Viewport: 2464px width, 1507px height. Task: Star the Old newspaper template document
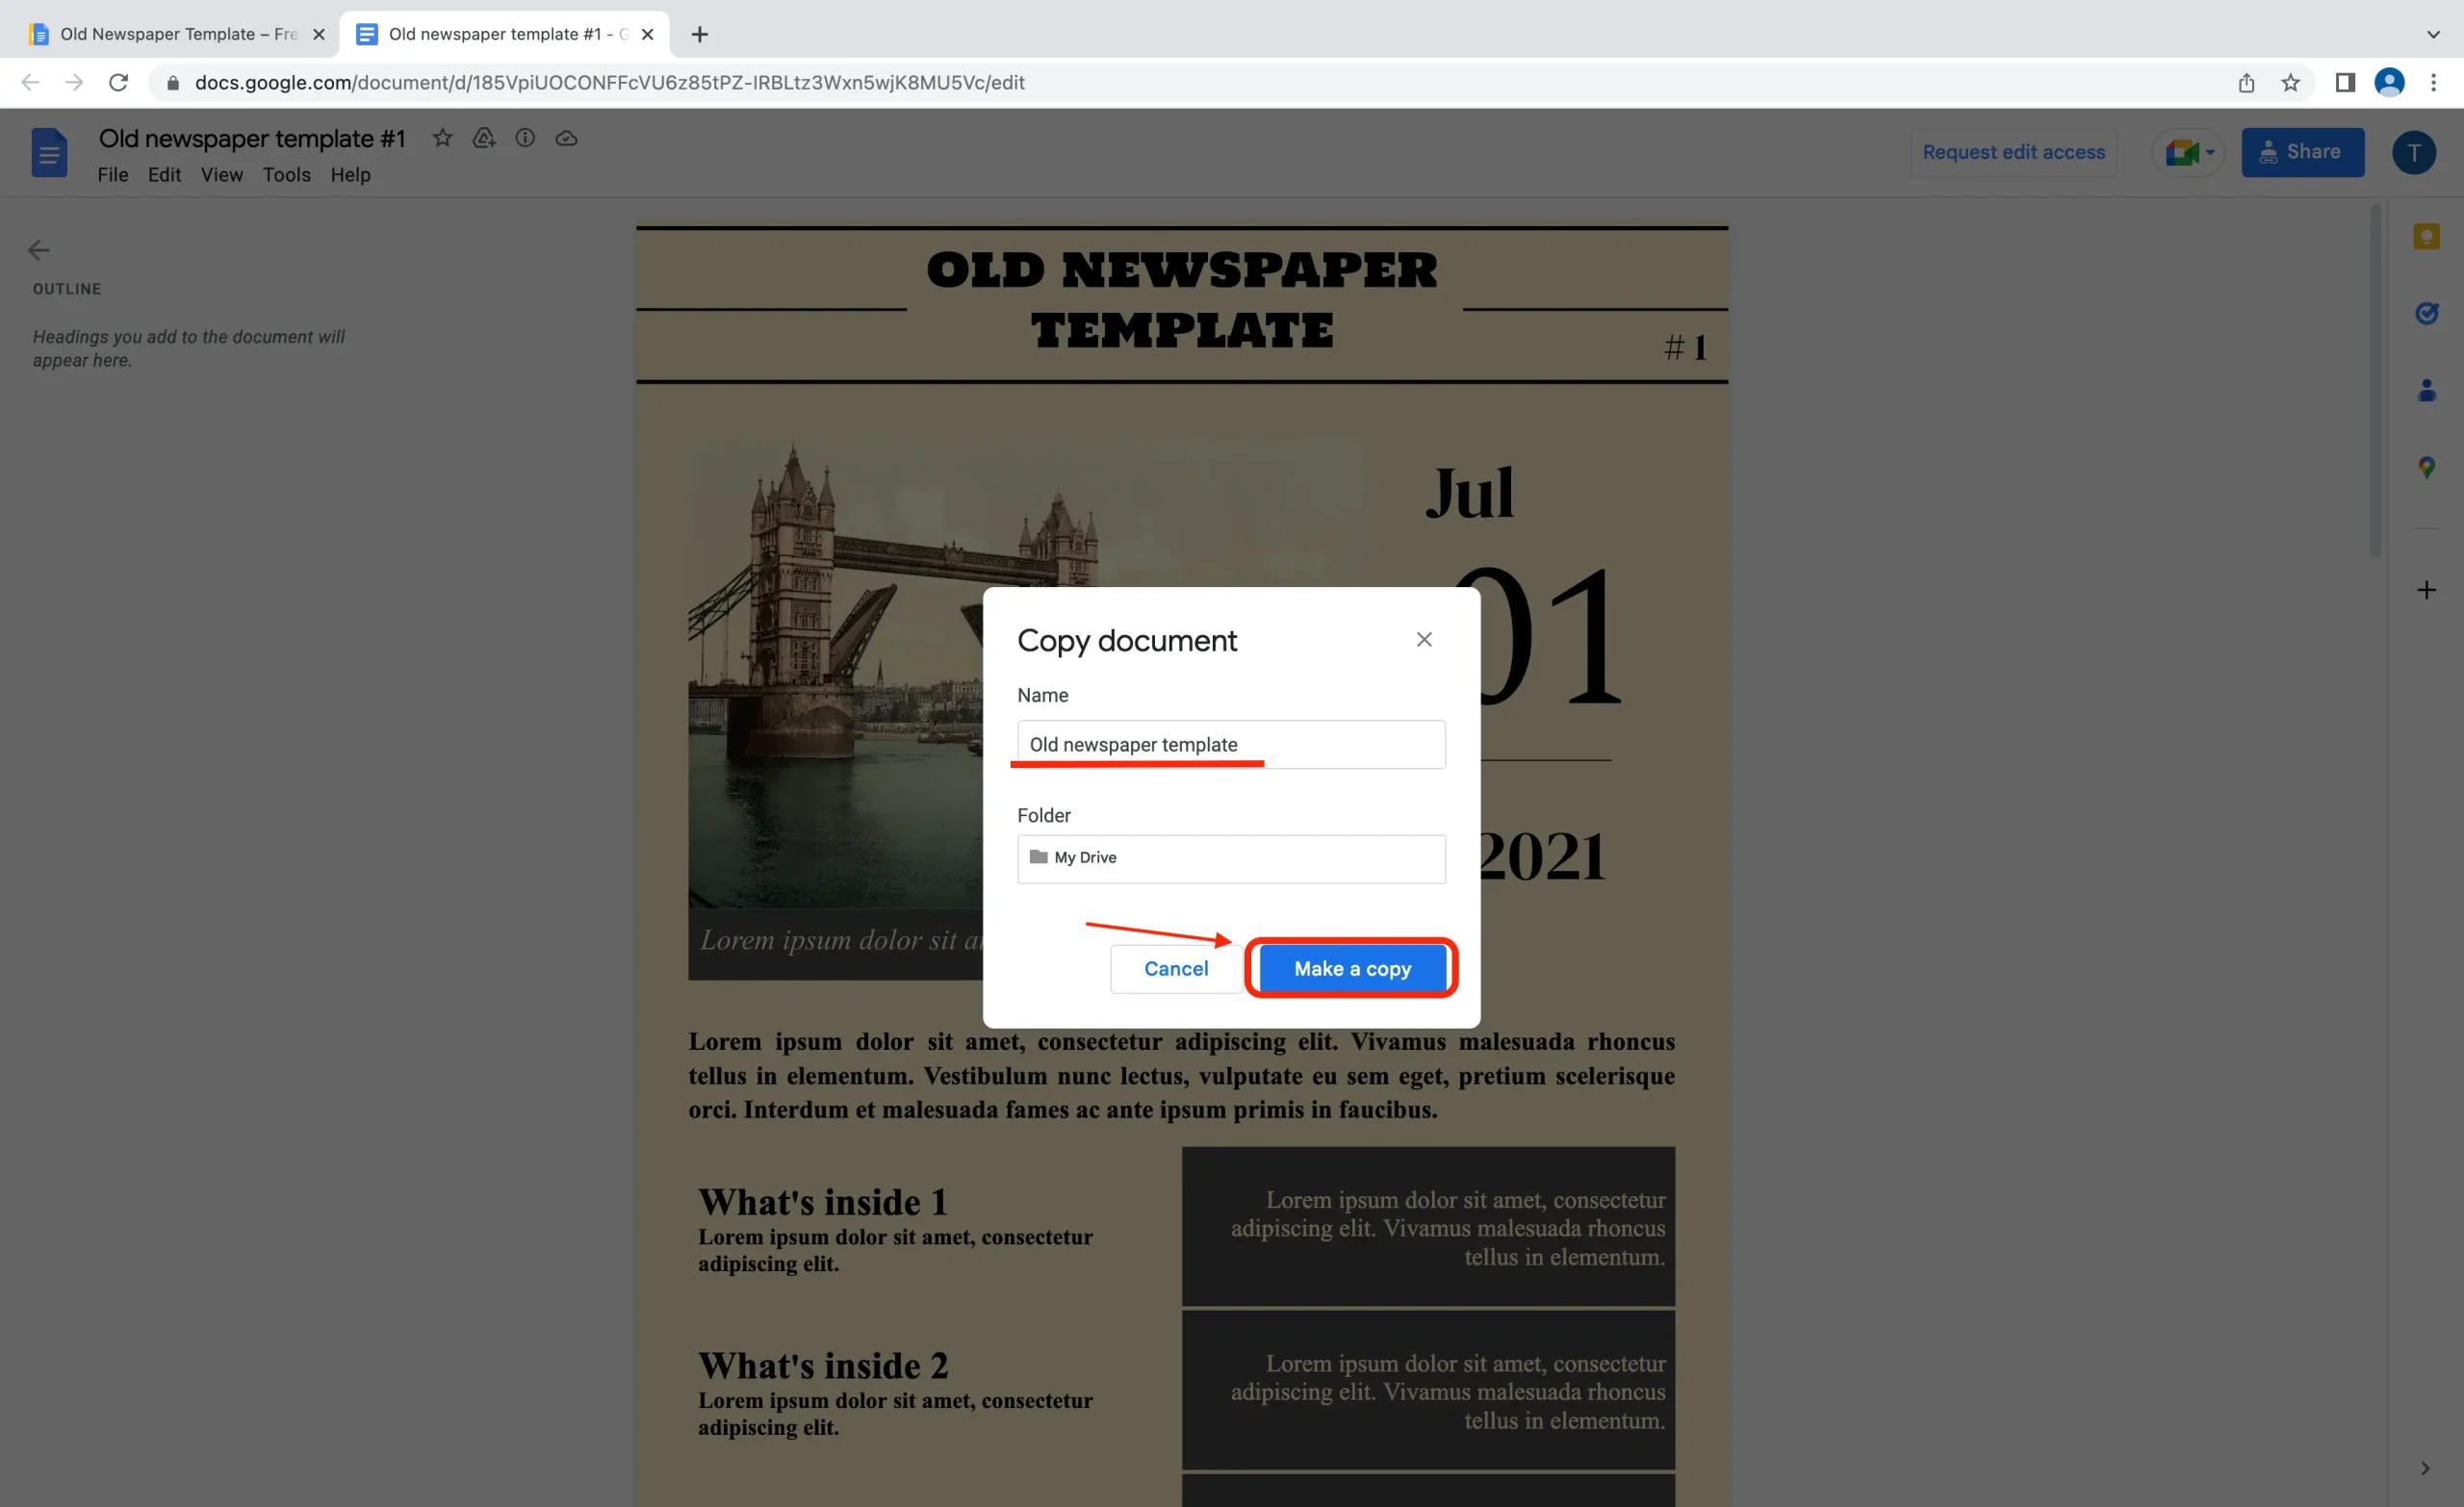click(441, 138)
